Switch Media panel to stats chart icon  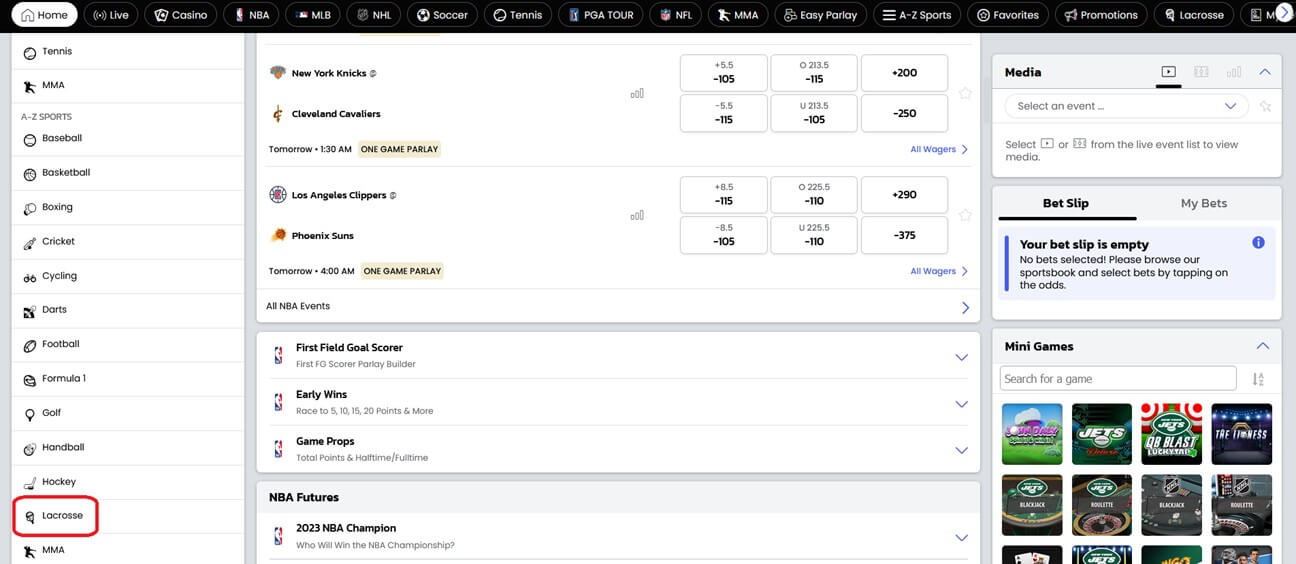pyautogui.click(x=1234, y=72)
